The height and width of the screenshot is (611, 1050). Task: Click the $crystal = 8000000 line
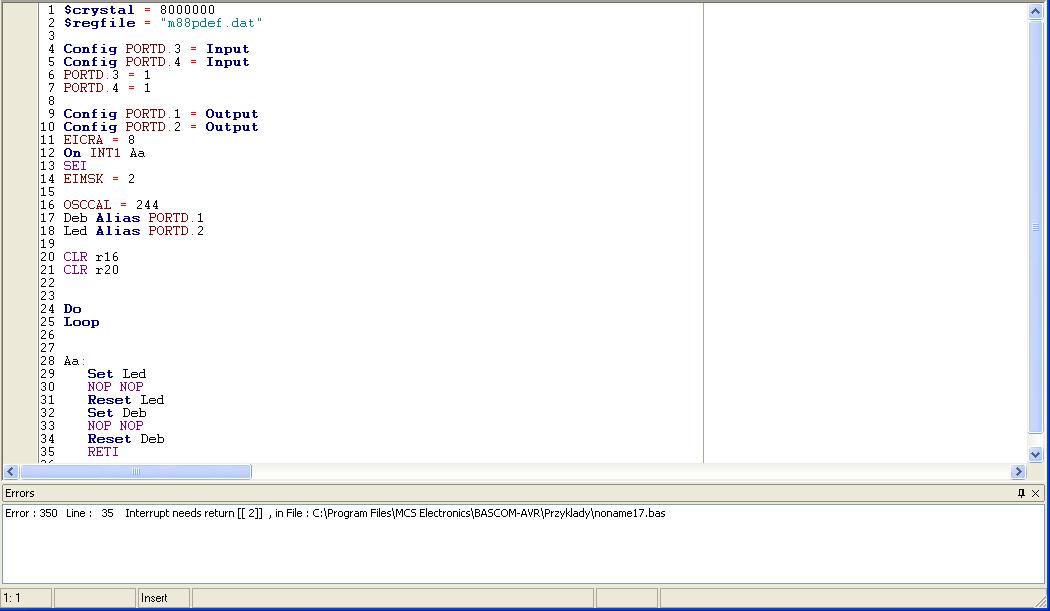[x=139, y=10]
